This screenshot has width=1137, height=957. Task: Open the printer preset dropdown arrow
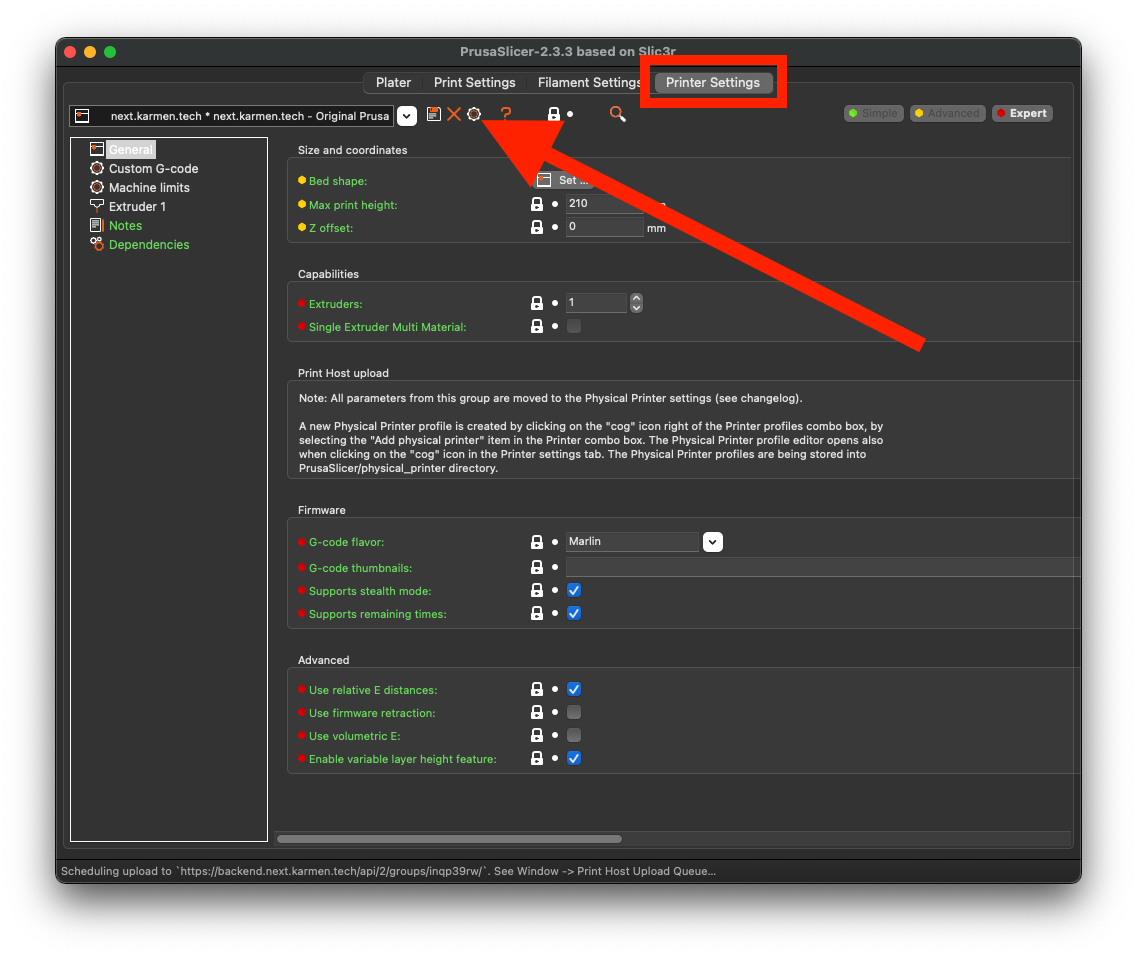pos(407,116)
